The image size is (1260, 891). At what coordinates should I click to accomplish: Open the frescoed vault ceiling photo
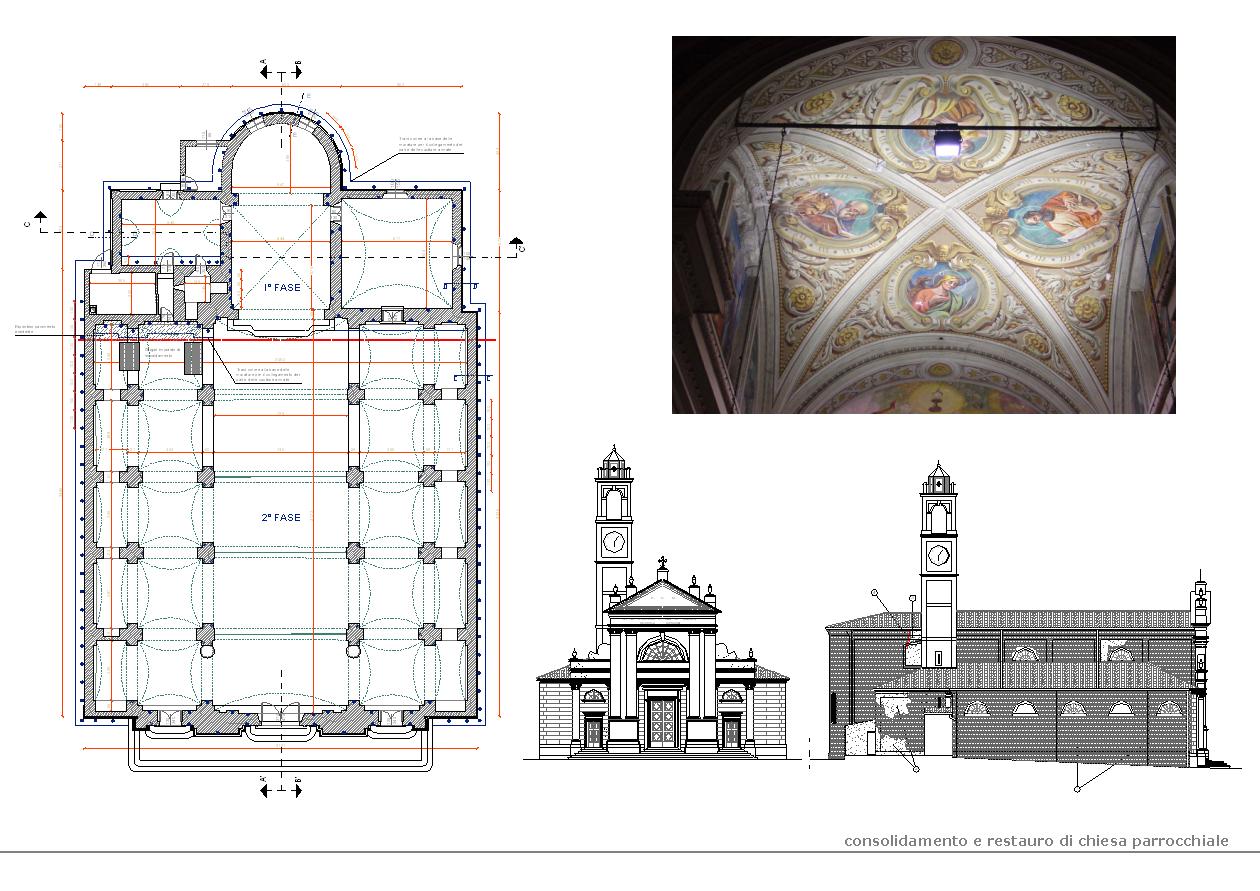pos(923,225)
